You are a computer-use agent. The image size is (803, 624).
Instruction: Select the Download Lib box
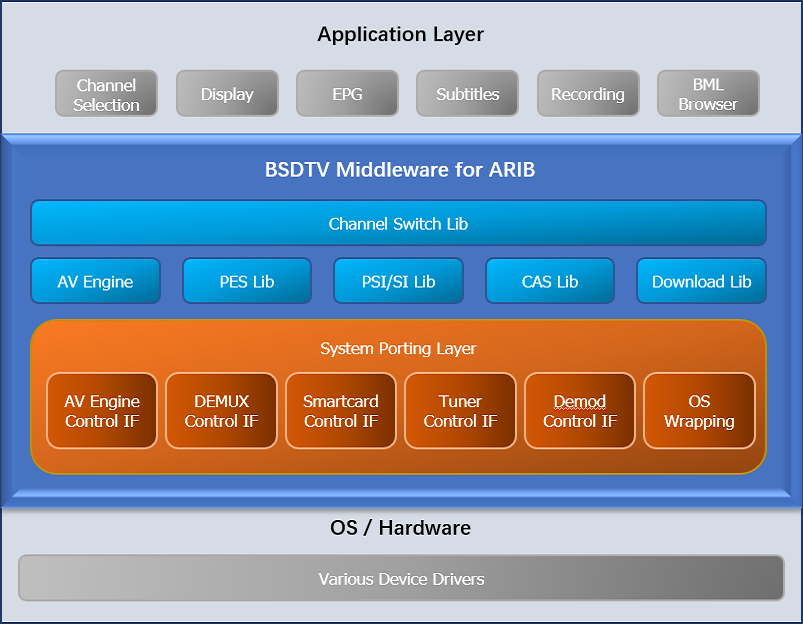coord(702,281)
